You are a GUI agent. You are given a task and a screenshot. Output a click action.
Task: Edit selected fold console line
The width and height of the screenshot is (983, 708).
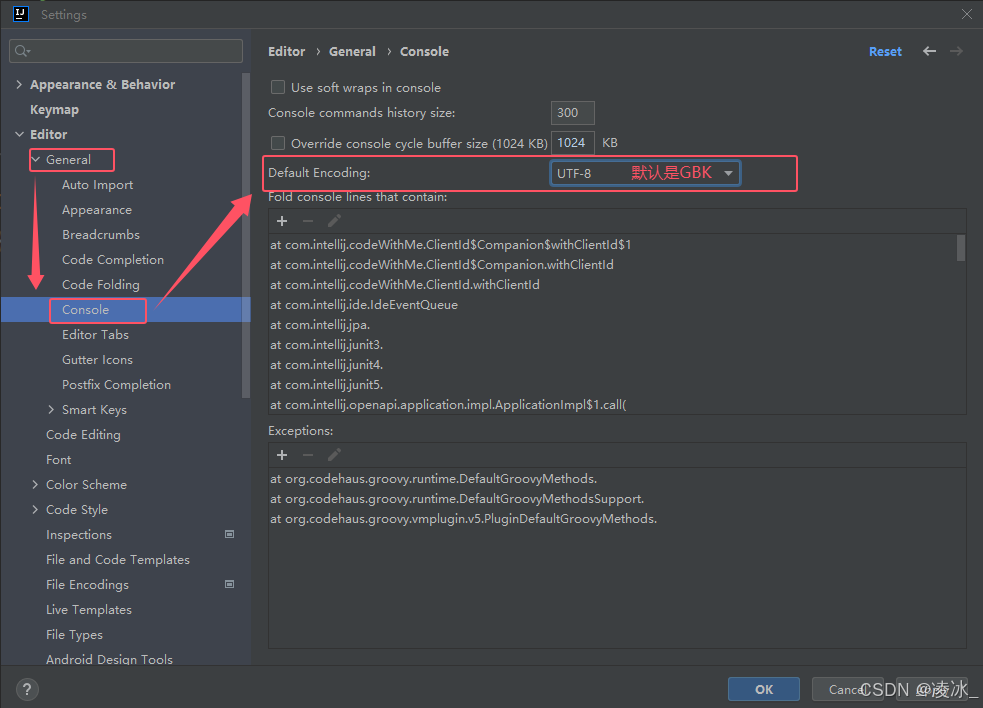(x=334, y=221)
